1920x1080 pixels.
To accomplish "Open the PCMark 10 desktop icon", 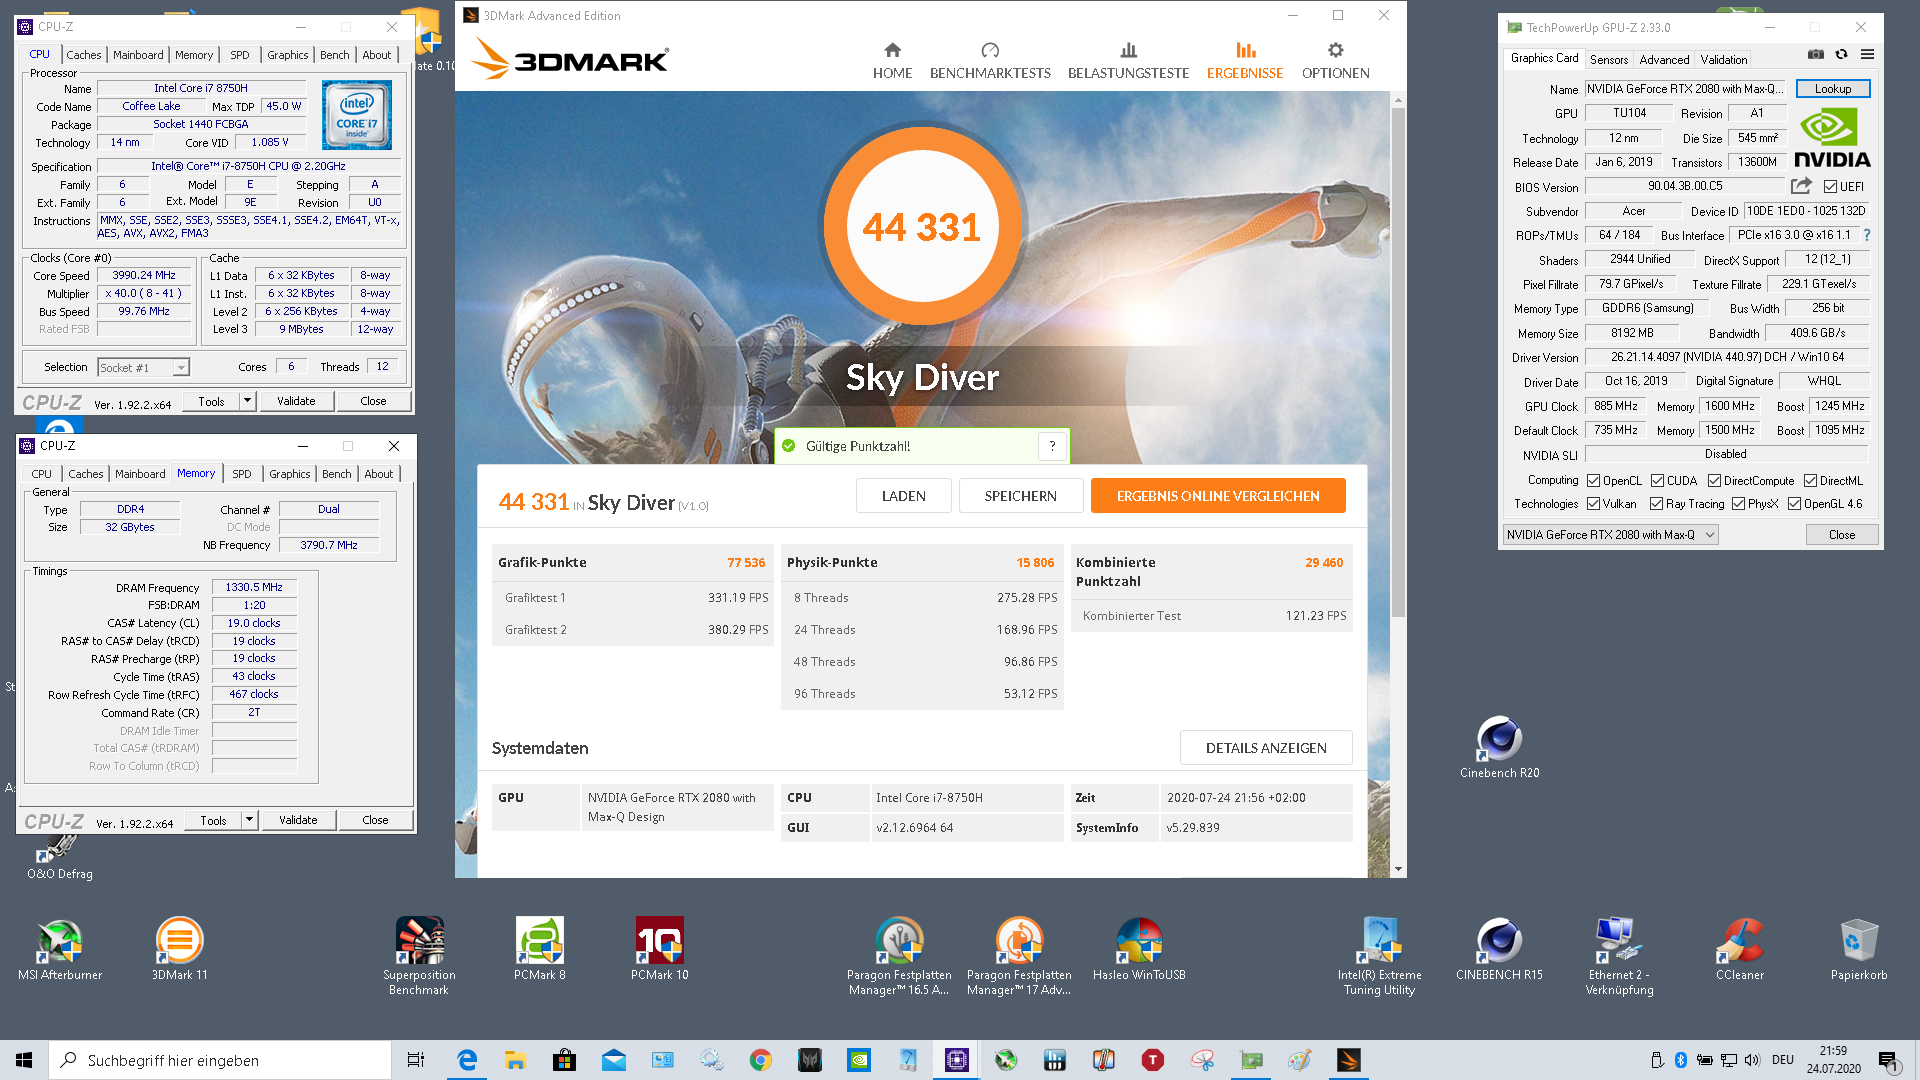I will click(x=660, y=950).
